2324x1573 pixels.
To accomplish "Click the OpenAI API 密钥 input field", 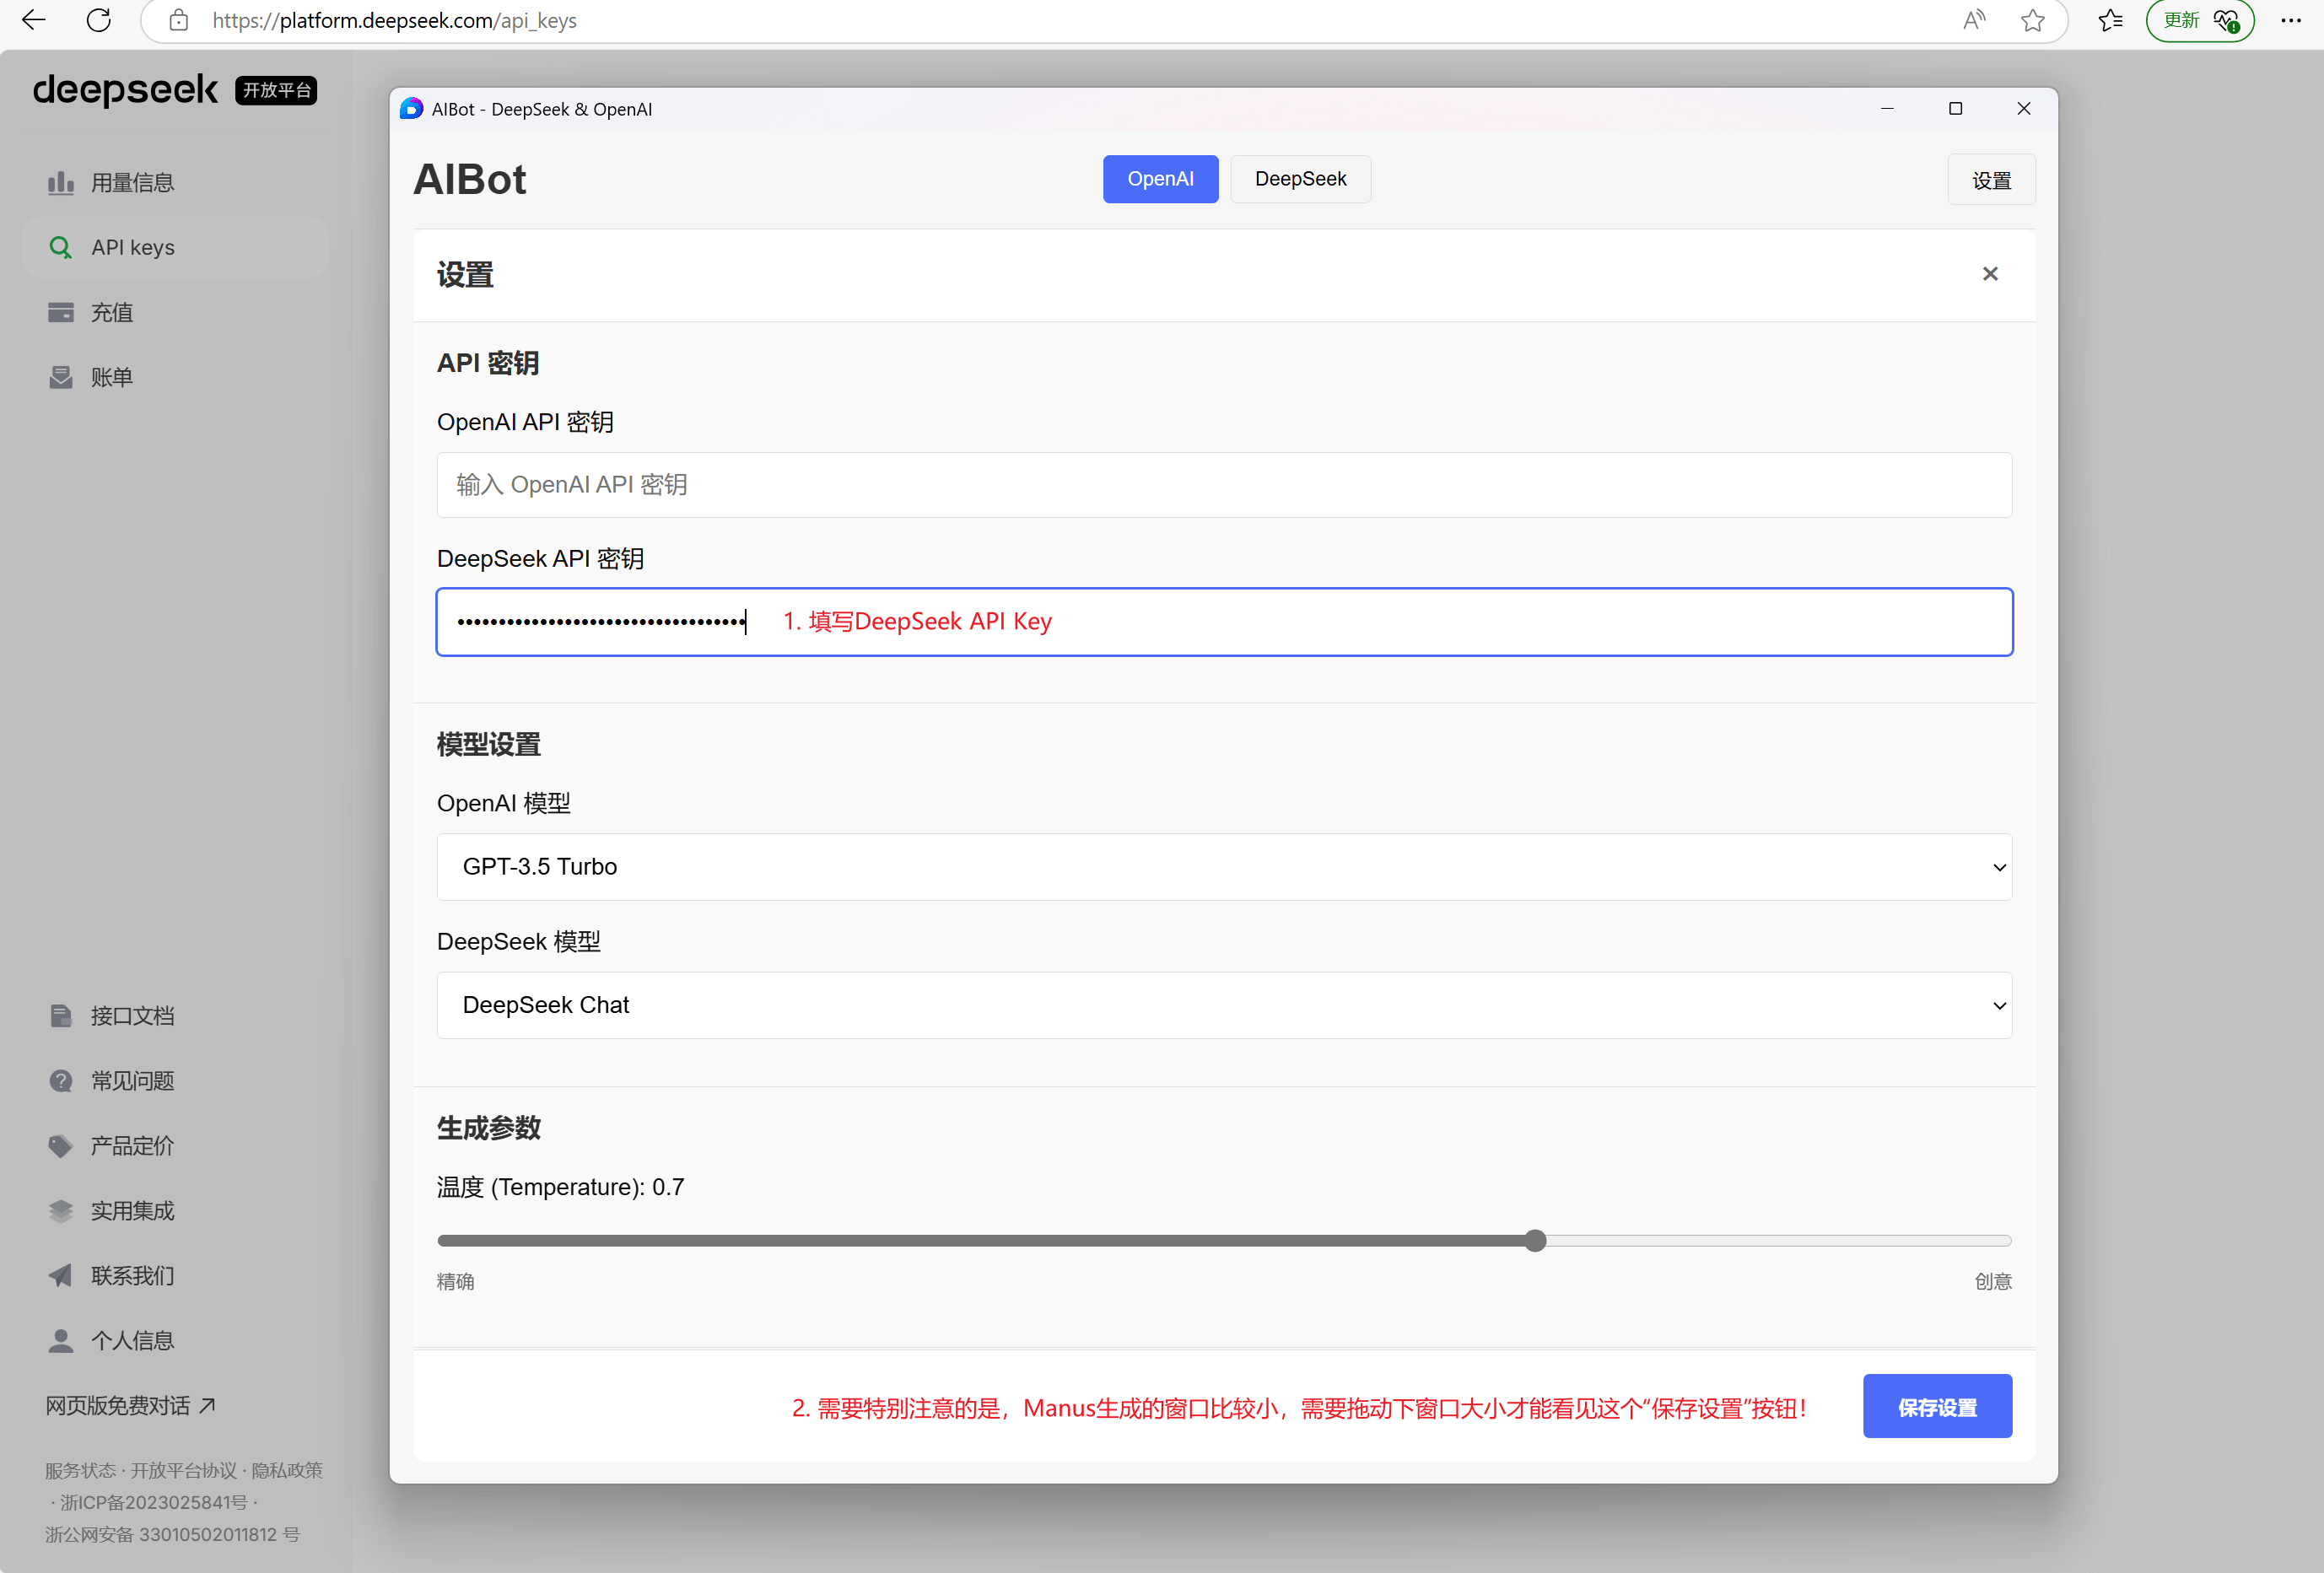I will 1224,485.
